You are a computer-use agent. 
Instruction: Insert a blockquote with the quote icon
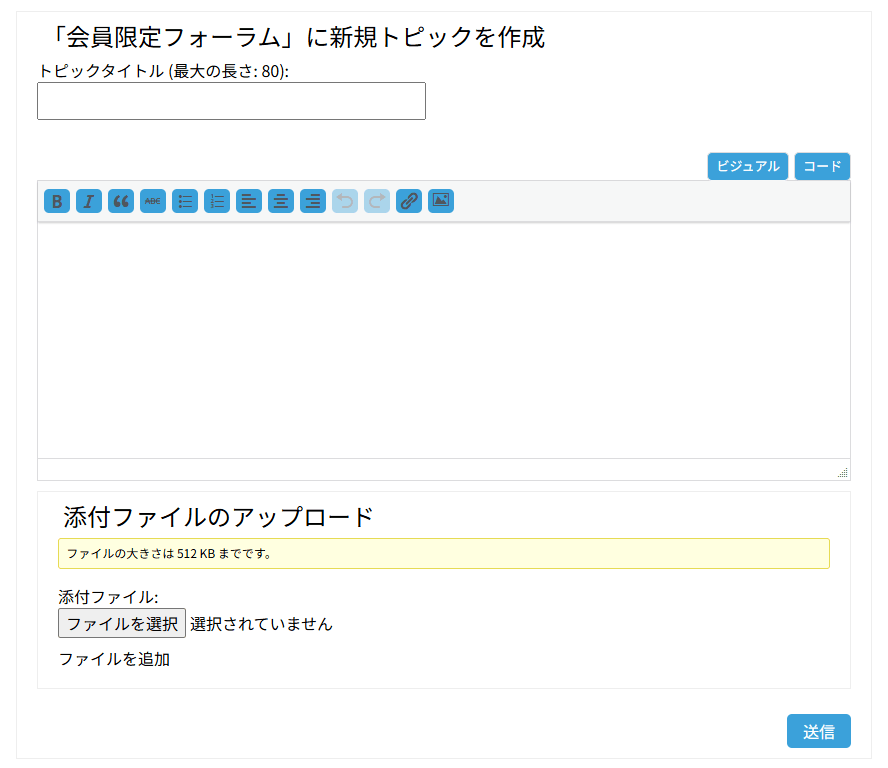pyautogui.click(x=121, y=201)
